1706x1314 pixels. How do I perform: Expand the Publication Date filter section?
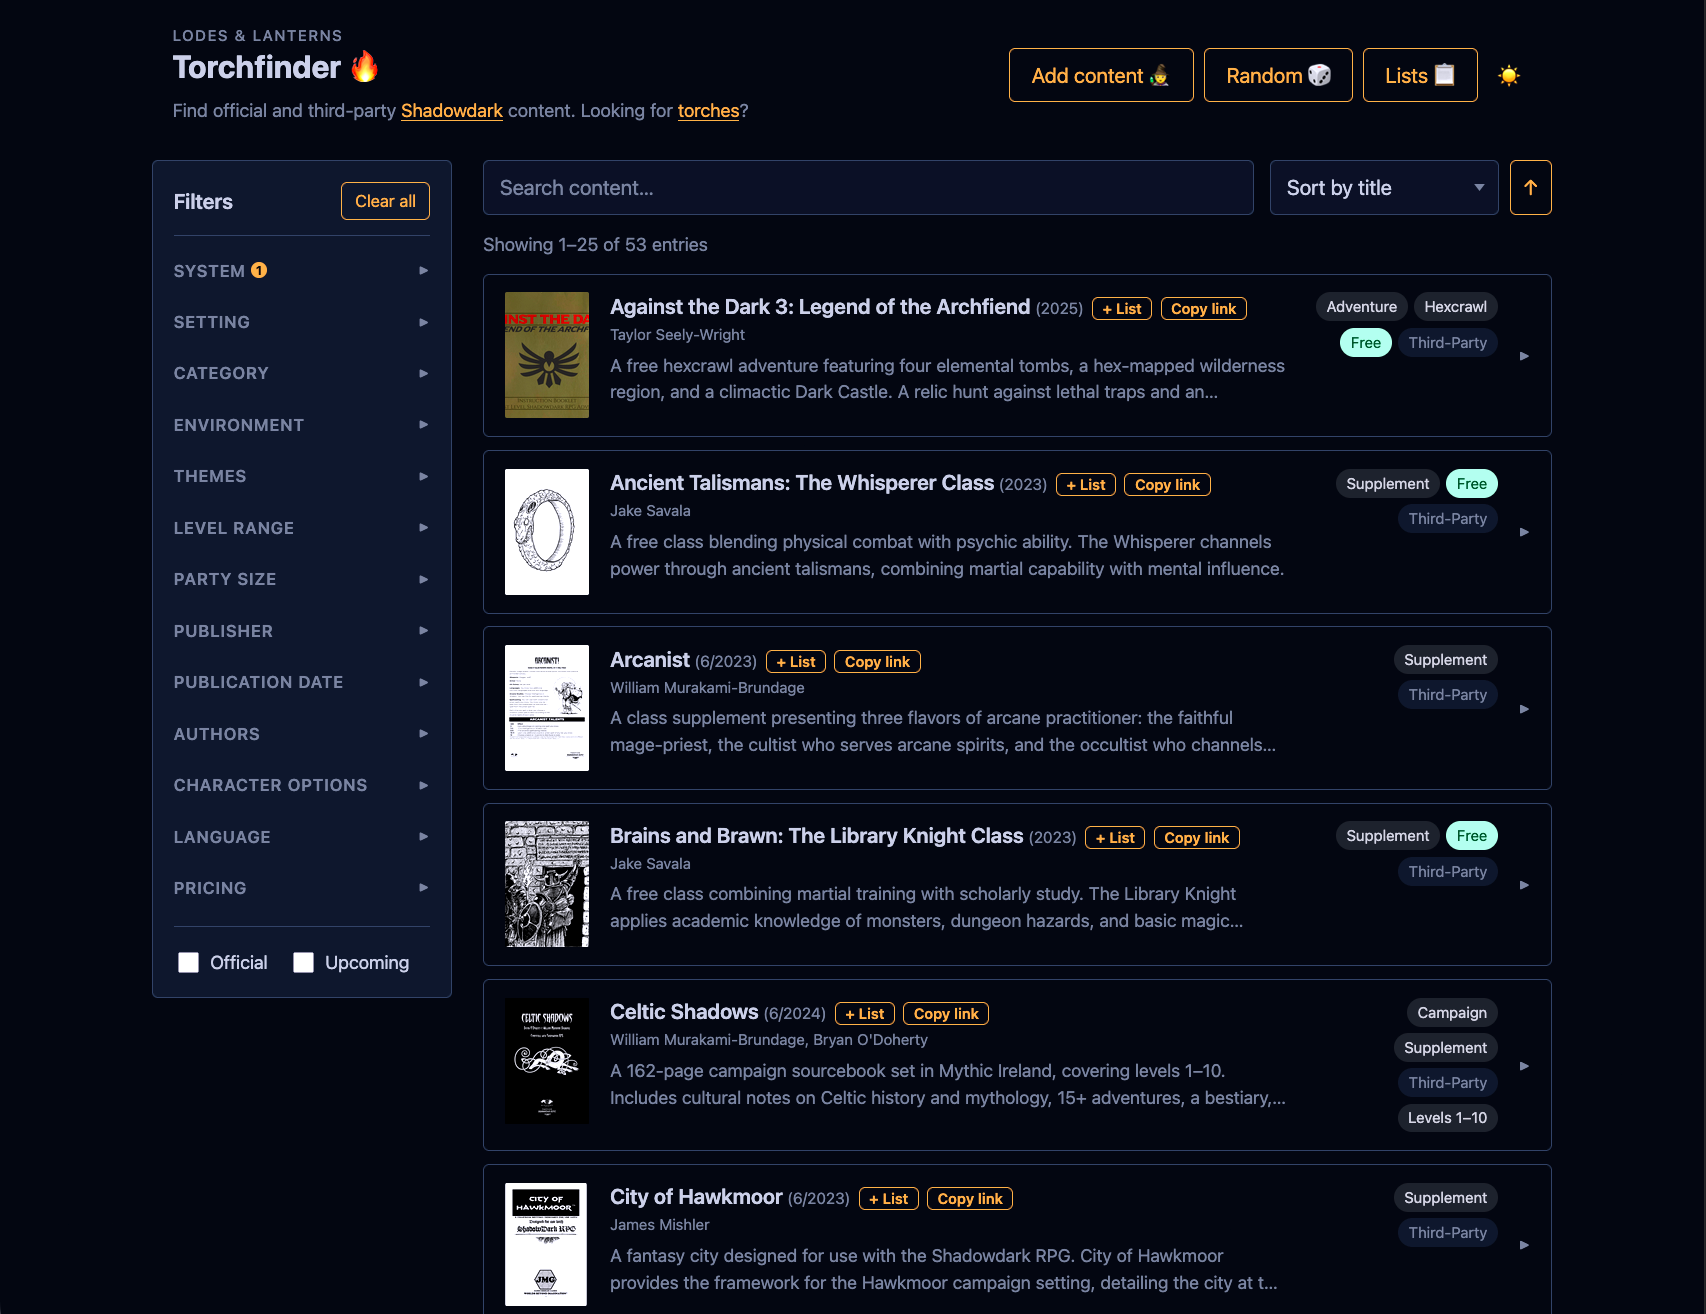(302, 682)
